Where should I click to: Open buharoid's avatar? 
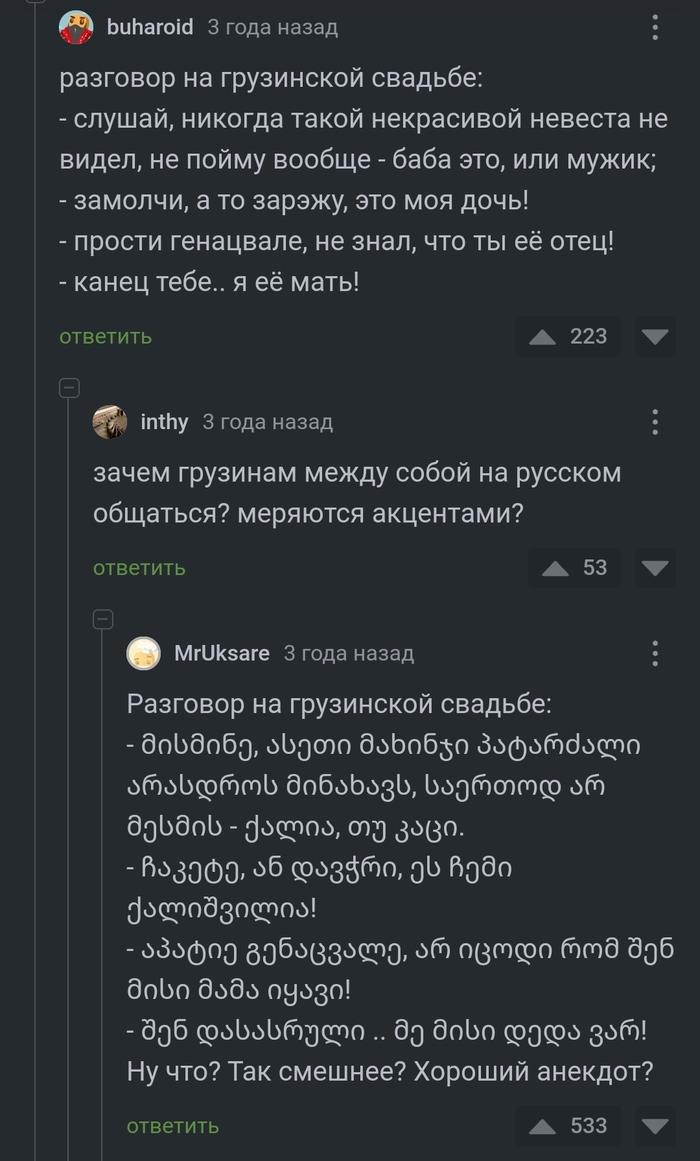click(x=76, y=28)
